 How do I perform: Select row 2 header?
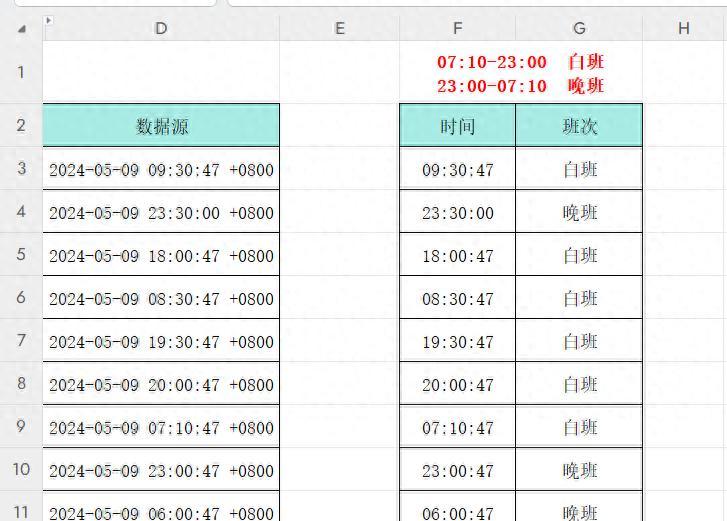point(21,125)
